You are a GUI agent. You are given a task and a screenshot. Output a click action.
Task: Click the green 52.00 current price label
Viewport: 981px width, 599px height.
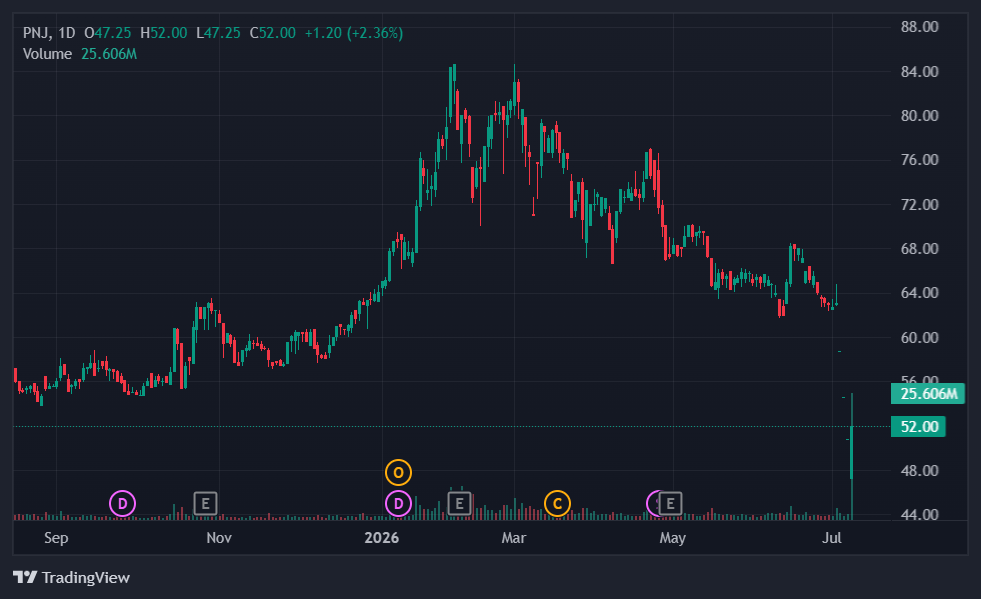(918, 427)
